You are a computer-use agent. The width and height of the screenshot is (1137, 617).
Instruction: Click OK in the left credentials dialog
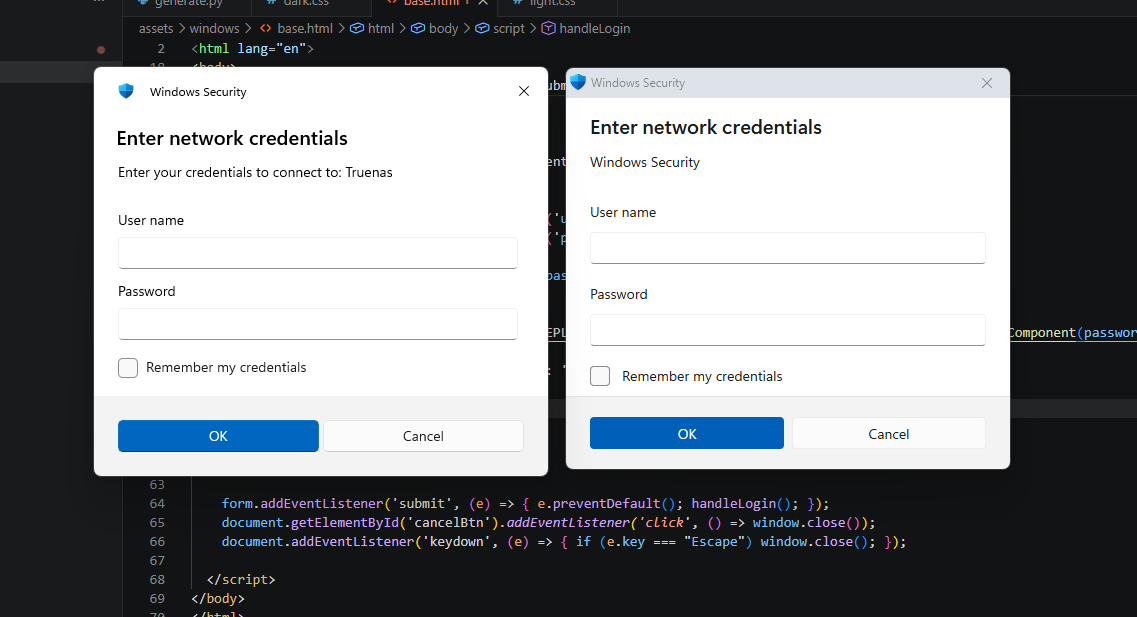[x=218, y=436]
